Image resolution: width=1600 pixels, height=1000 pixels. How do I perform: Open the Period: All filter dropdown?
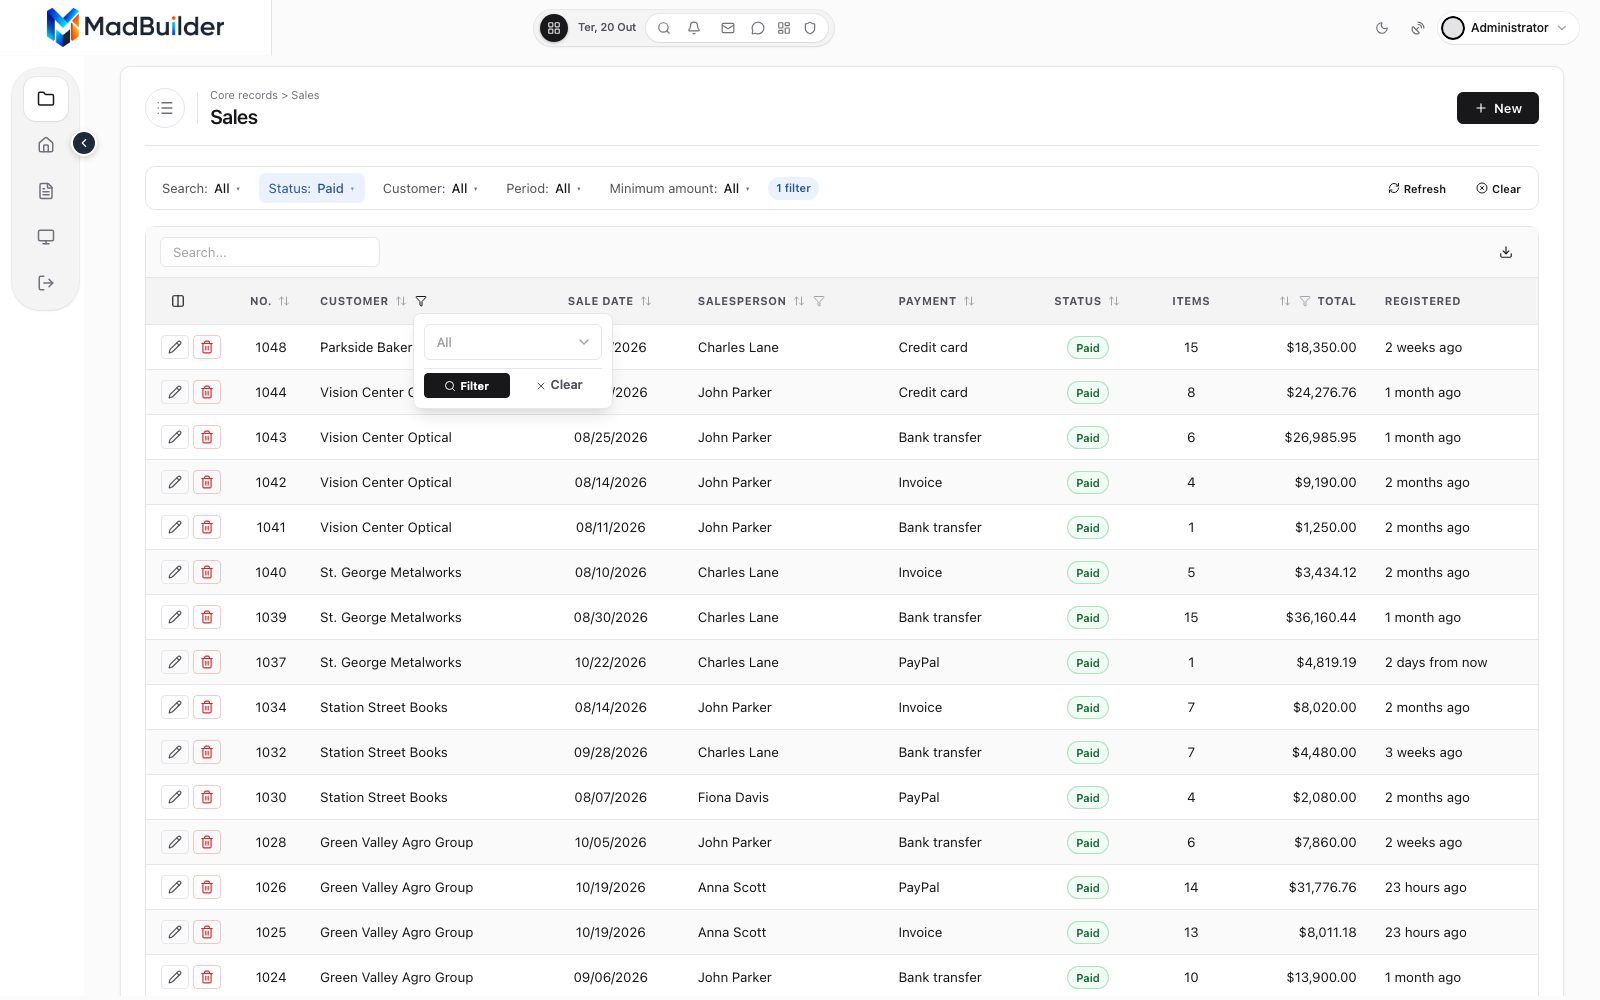(x=543, y=188)
